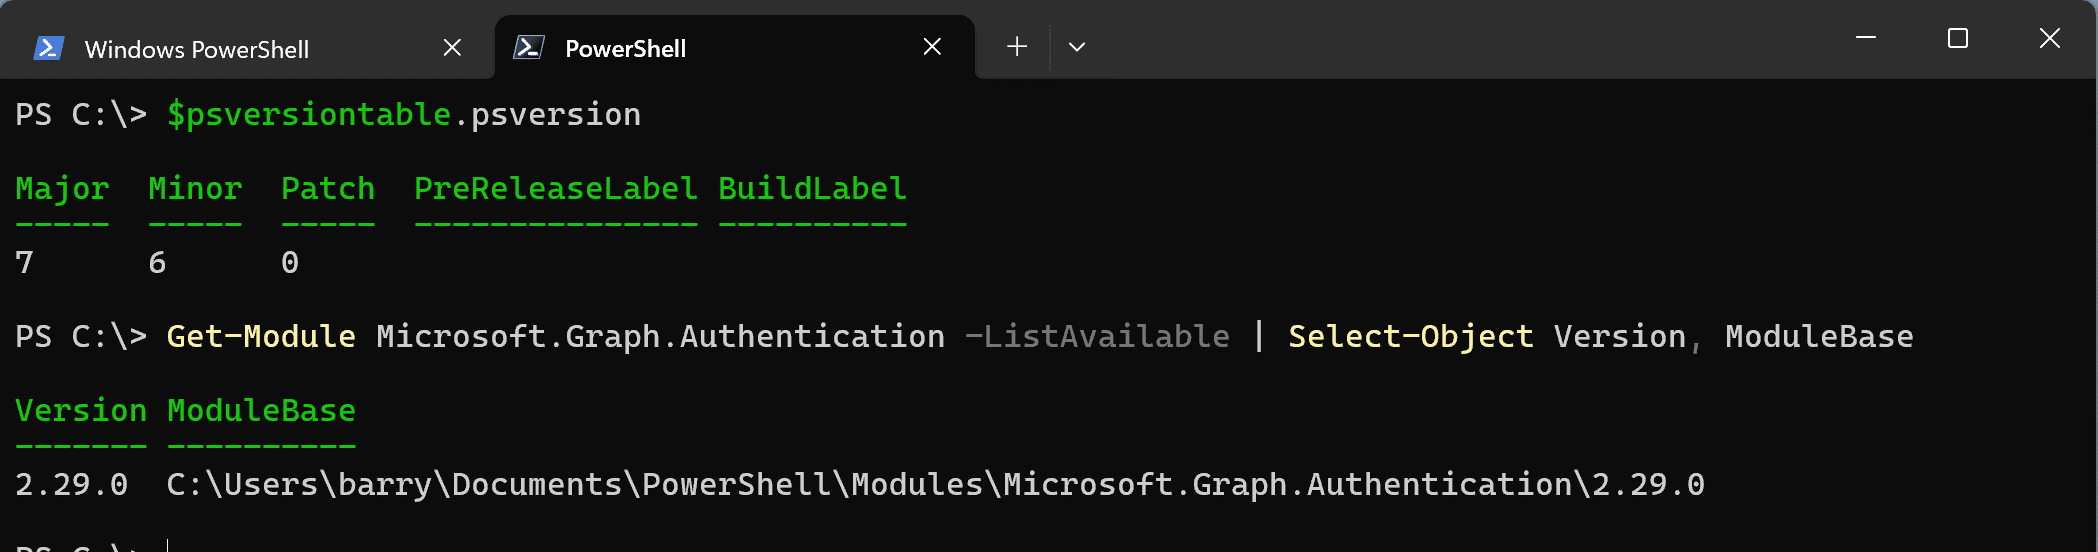2098x552 pixels.
Task: Click the Get-Module command text
Action: coord(261,336)
